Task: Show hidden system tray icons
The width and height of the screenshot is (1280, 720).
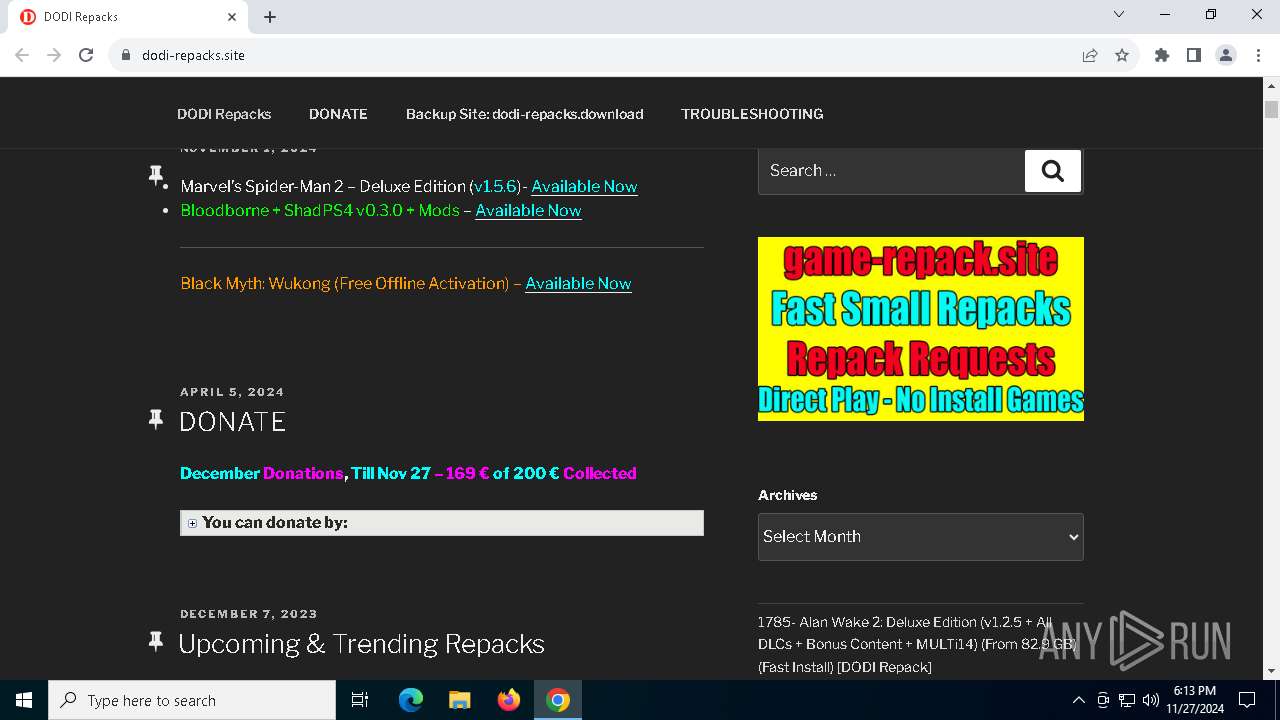Action: (1078, 700)
